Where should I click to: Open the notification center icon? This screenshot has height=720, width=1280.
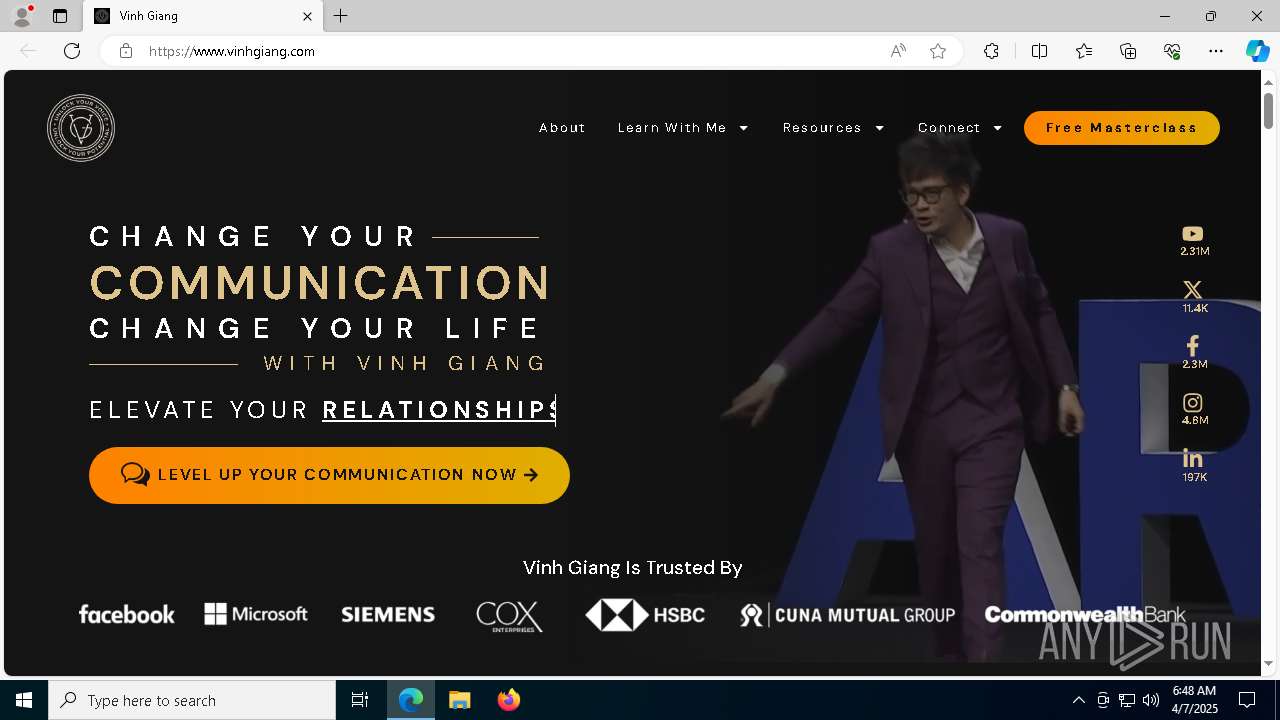pyautogui.click(x=1247, y=700)
